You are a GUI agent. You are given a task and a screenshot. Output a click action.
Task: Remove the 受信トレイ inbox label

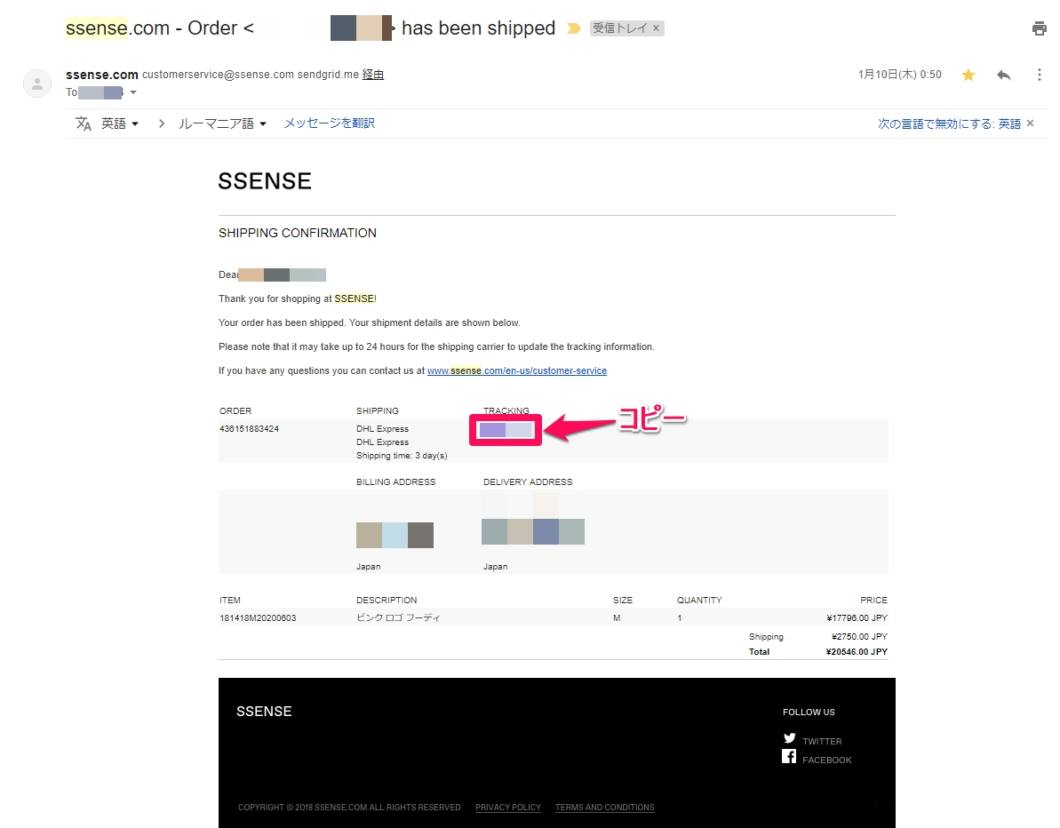[x=656, y=28]
